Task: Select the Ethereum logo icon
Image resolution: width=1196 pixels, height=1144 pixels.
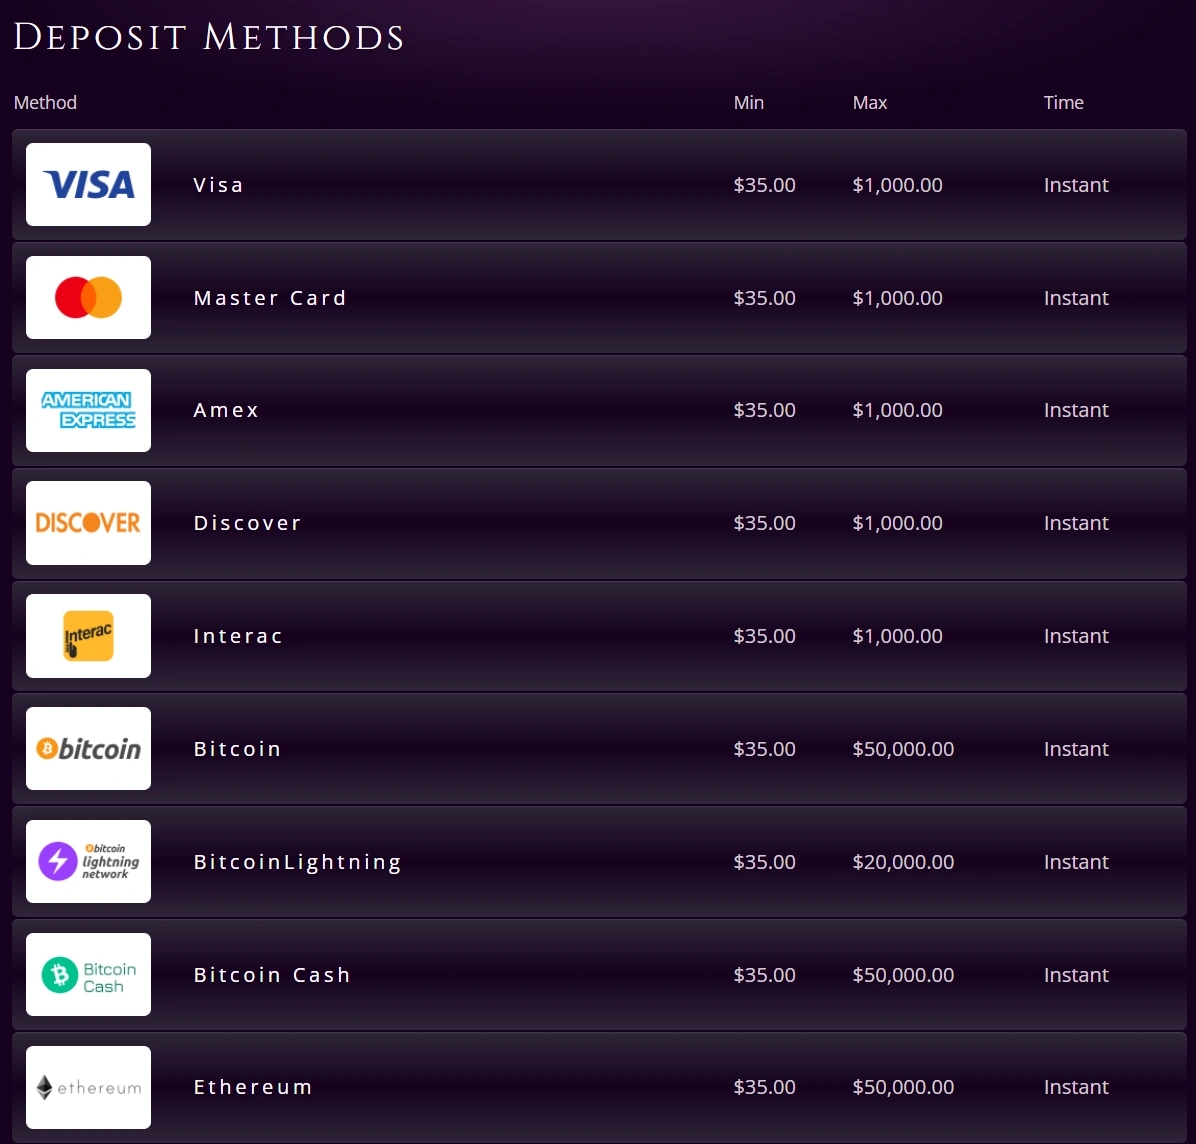Action: tap(88, 1088)
